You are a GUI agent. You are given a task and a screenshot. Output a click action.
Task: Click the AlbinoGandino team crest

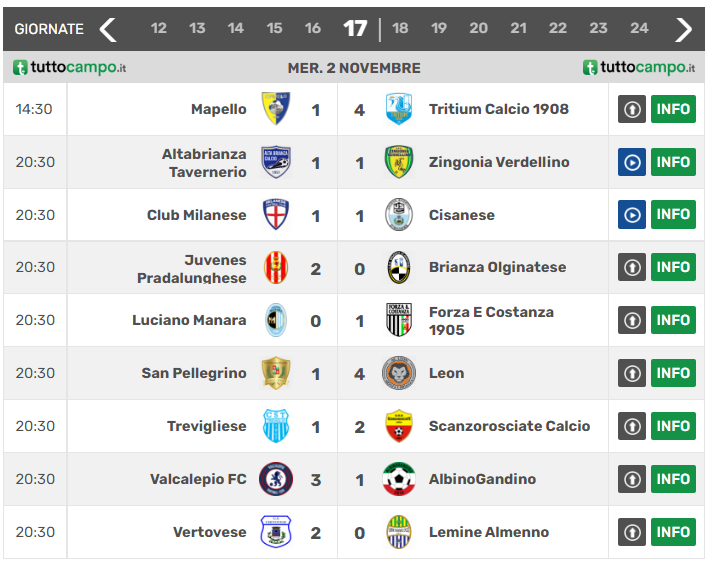coord(399,479)
